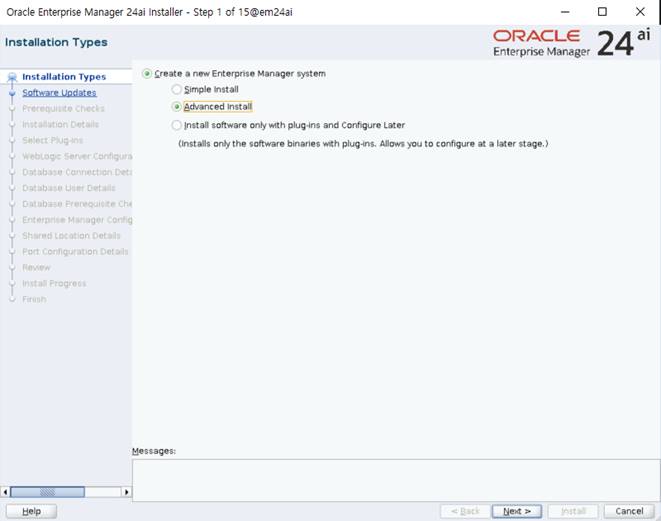Maximize the installer window
Image resolution: width=661 pixels, height=521 pixels.
click(x=602, y=12)
